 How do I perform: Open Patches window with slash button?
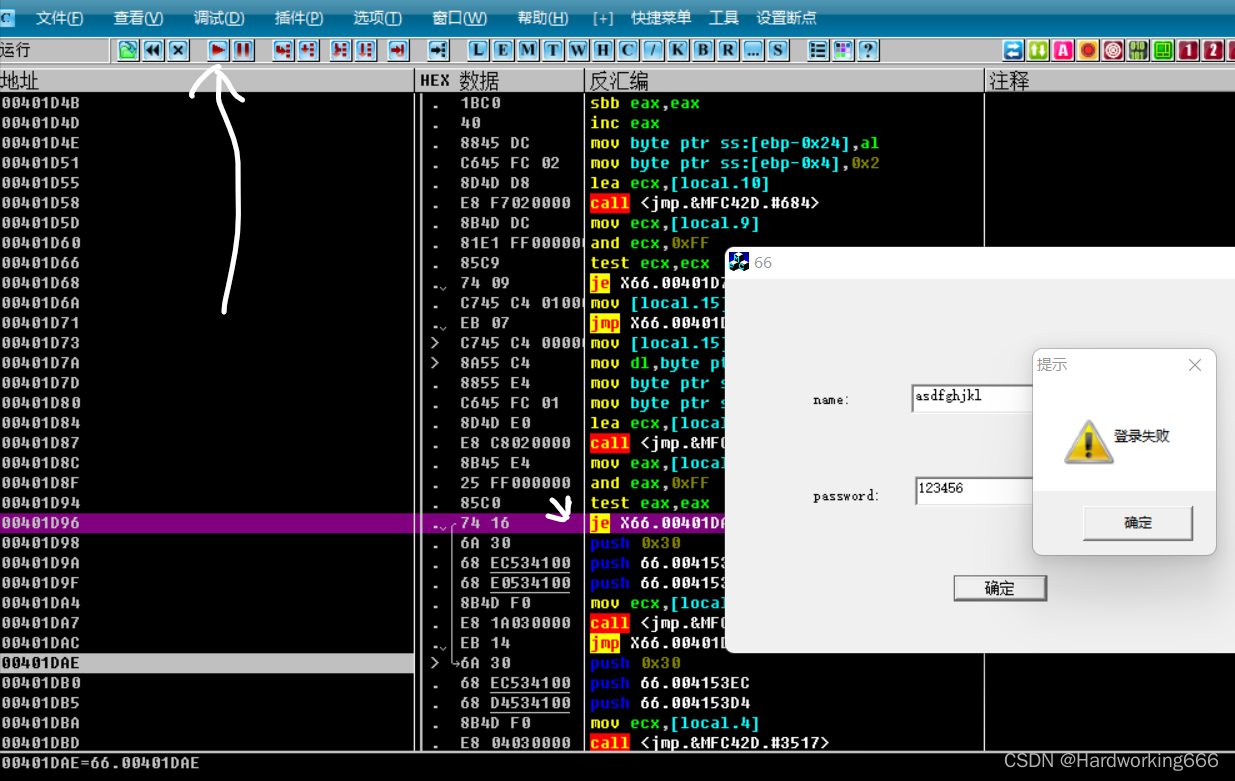653,50
